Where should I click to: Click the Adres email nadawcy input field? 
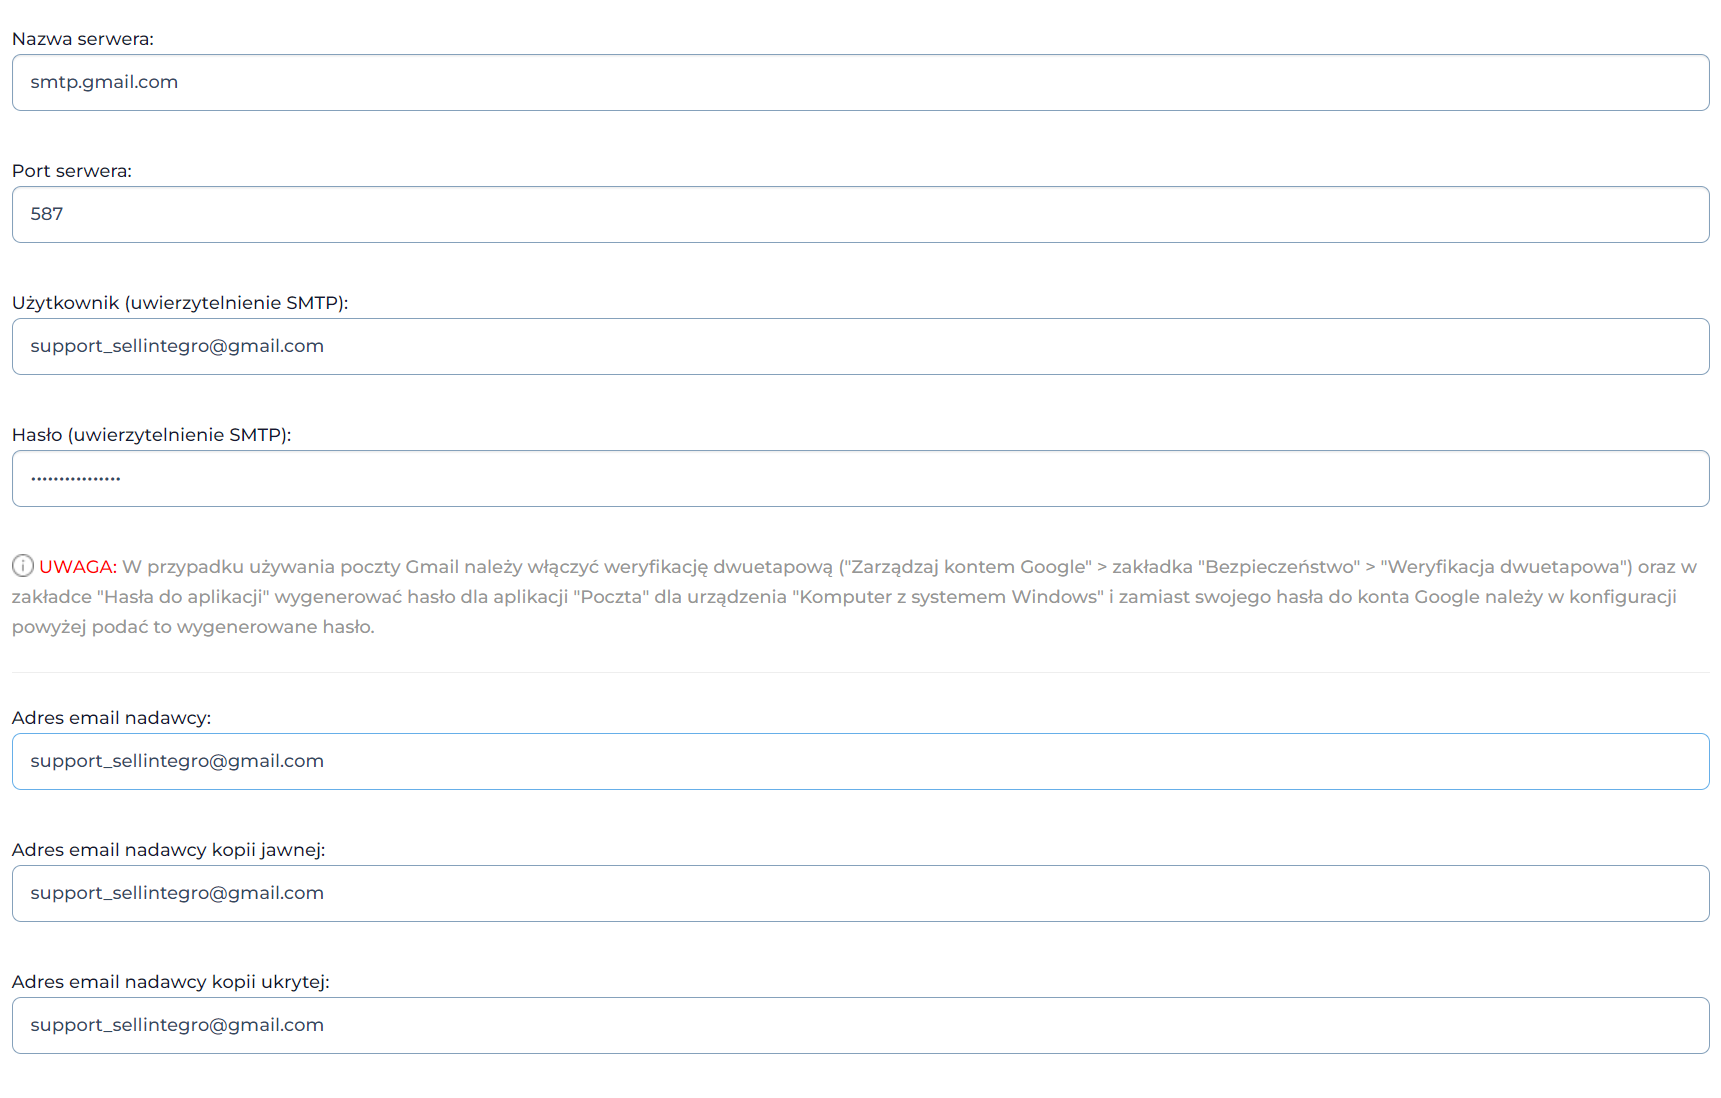[860, 761]
